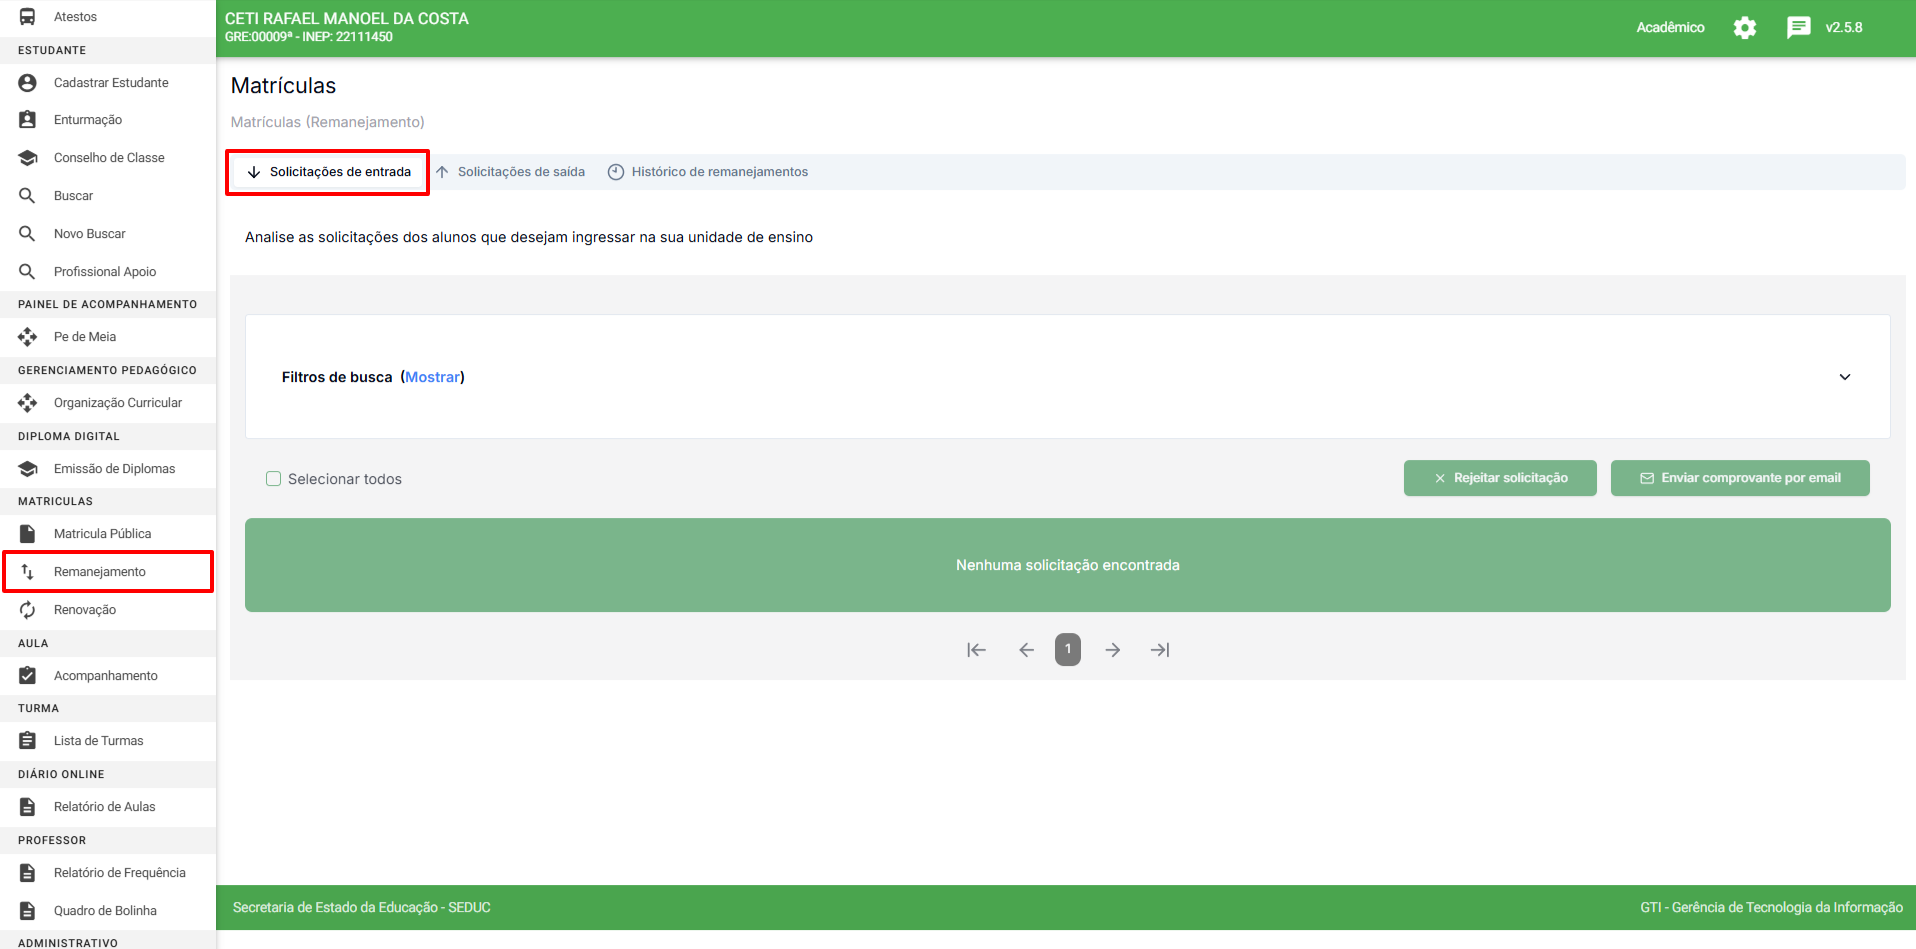Click the Rejeitar solicitação button
The width and height of the screenshot is (1916, 949).
click(x=1499, y=478)
